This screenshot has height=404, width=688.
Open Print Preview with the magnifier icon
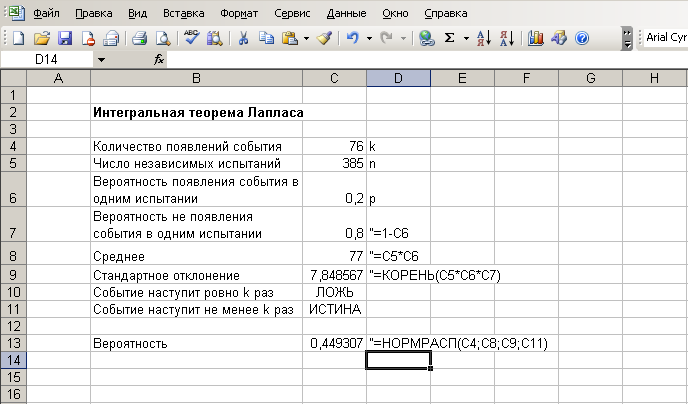coord(163,38)
